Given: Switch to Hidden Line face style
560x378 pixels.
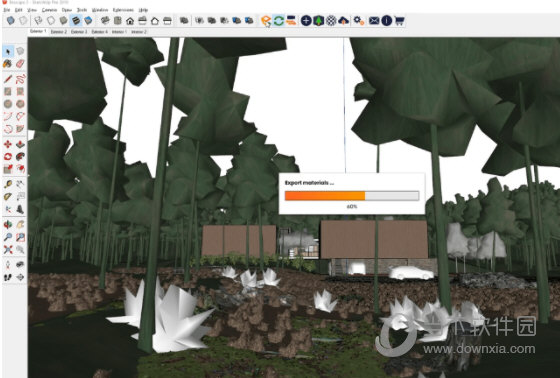Looking at the screenshot, I should [x=51, y=21].
